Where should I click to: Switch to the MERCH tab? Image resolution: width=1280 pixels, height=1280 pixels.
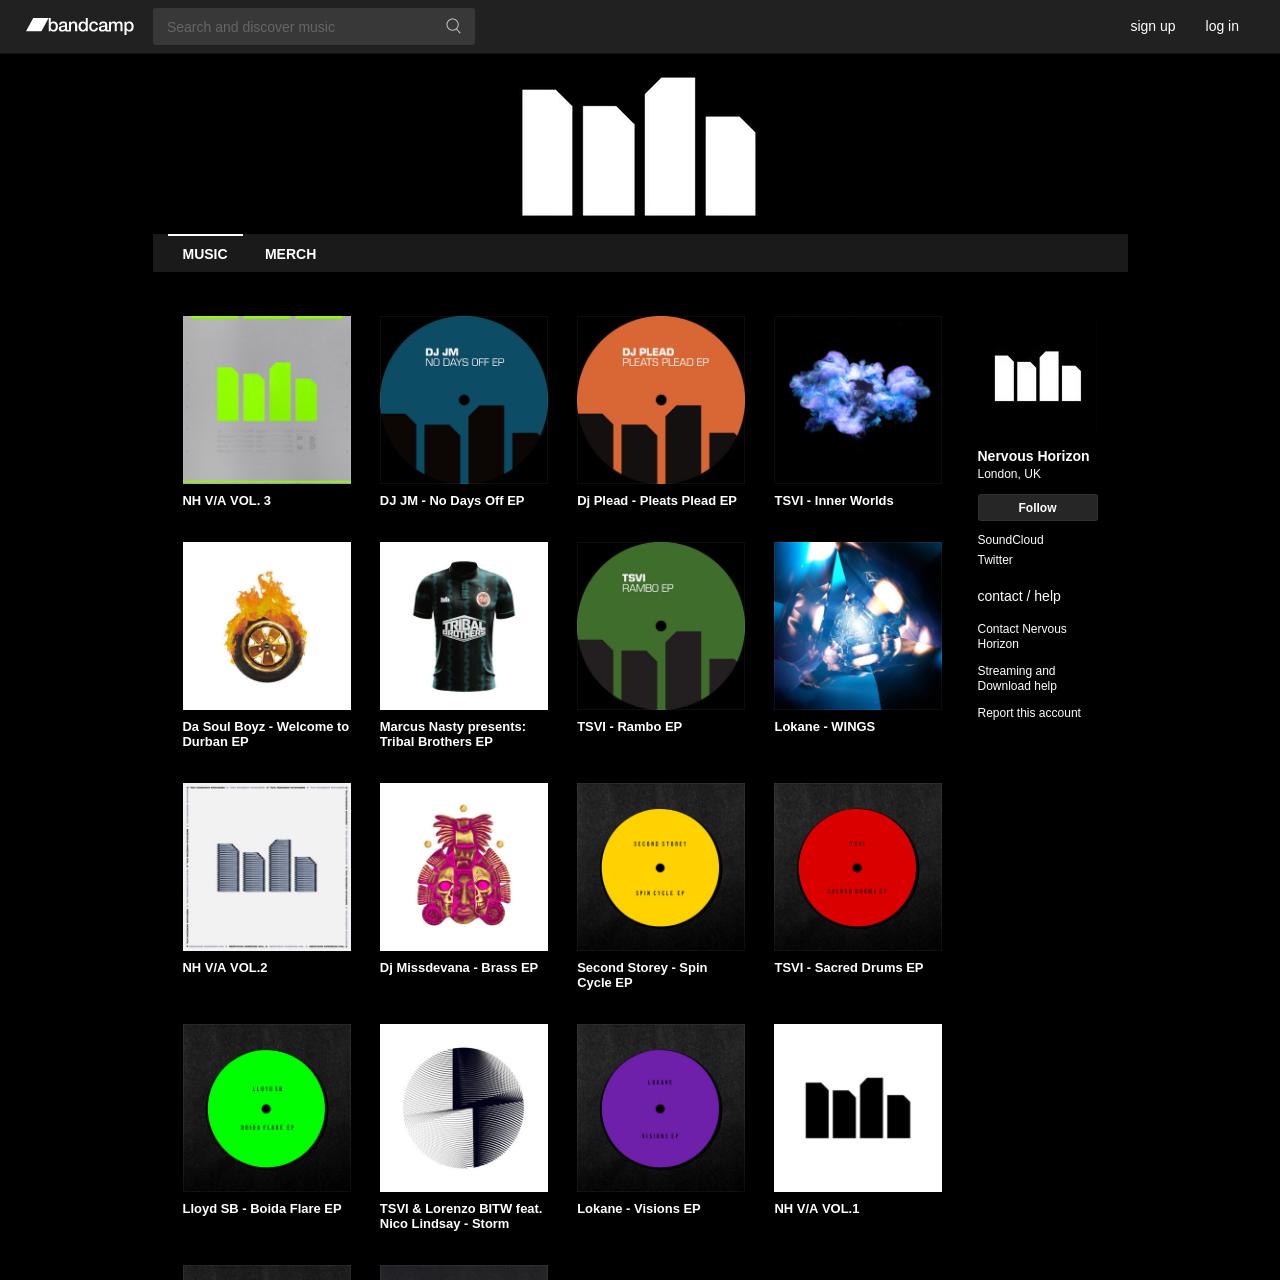(290, 254)
